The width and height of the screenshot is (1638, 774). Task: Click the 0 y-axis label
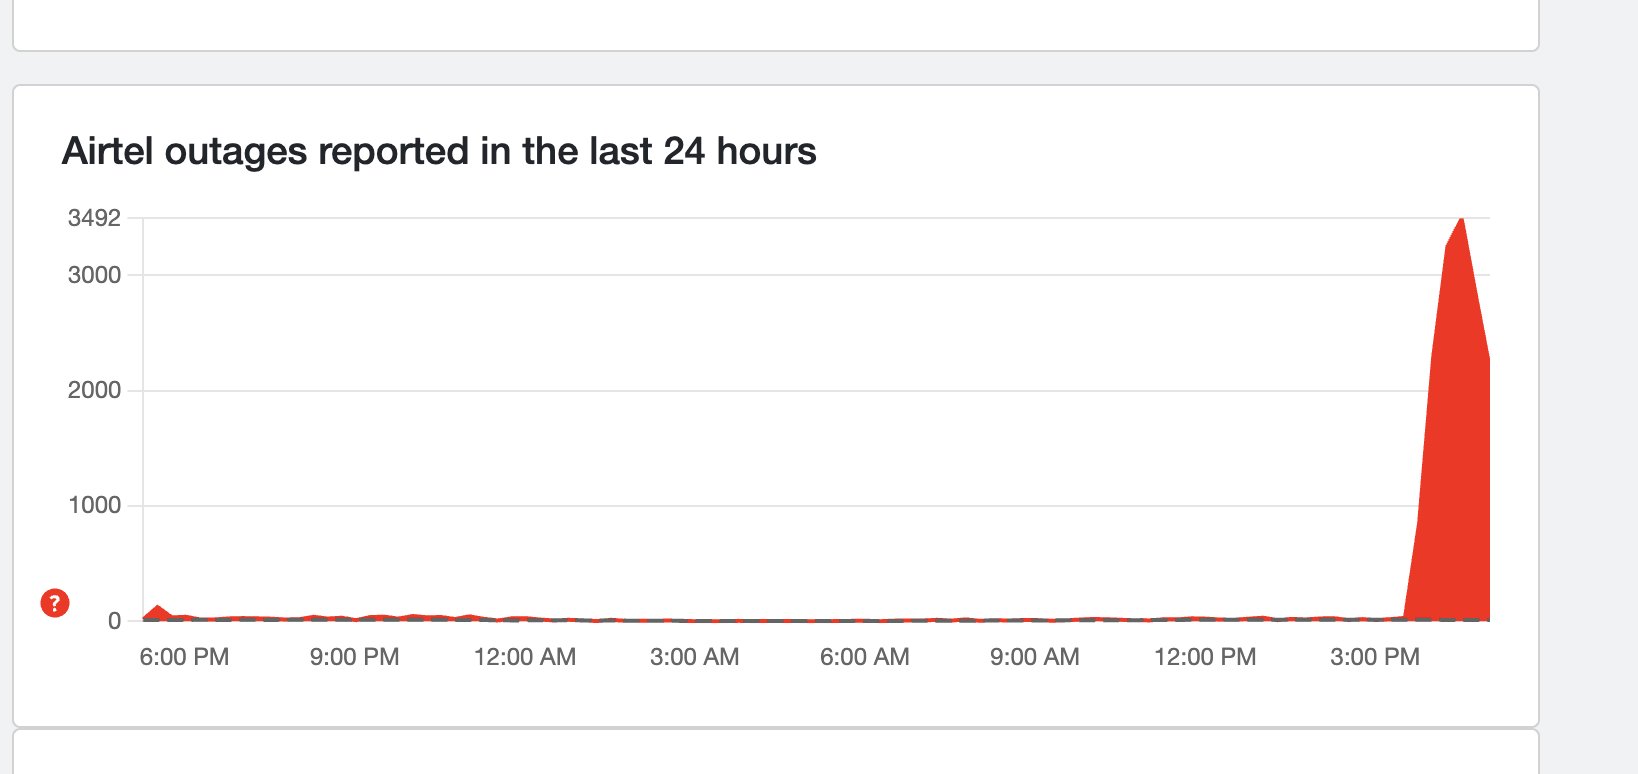(114, 621)
